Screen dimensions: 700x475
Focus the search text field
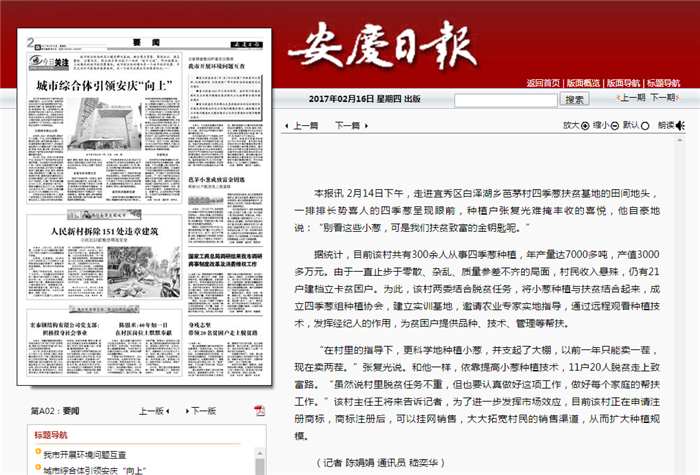point(506,100)
